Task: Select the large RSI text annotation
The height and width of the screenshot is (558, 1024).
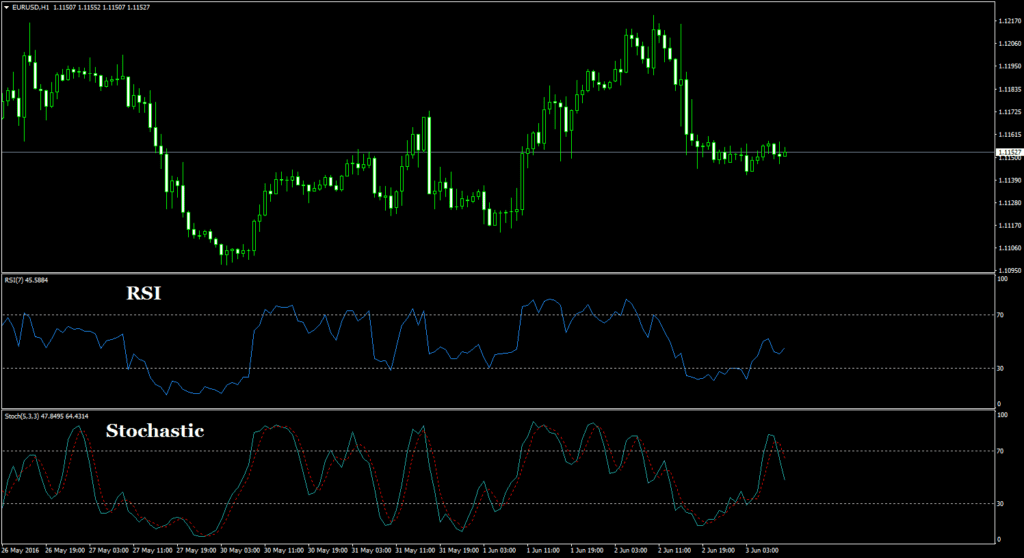Action: click(x=144, y=293)
